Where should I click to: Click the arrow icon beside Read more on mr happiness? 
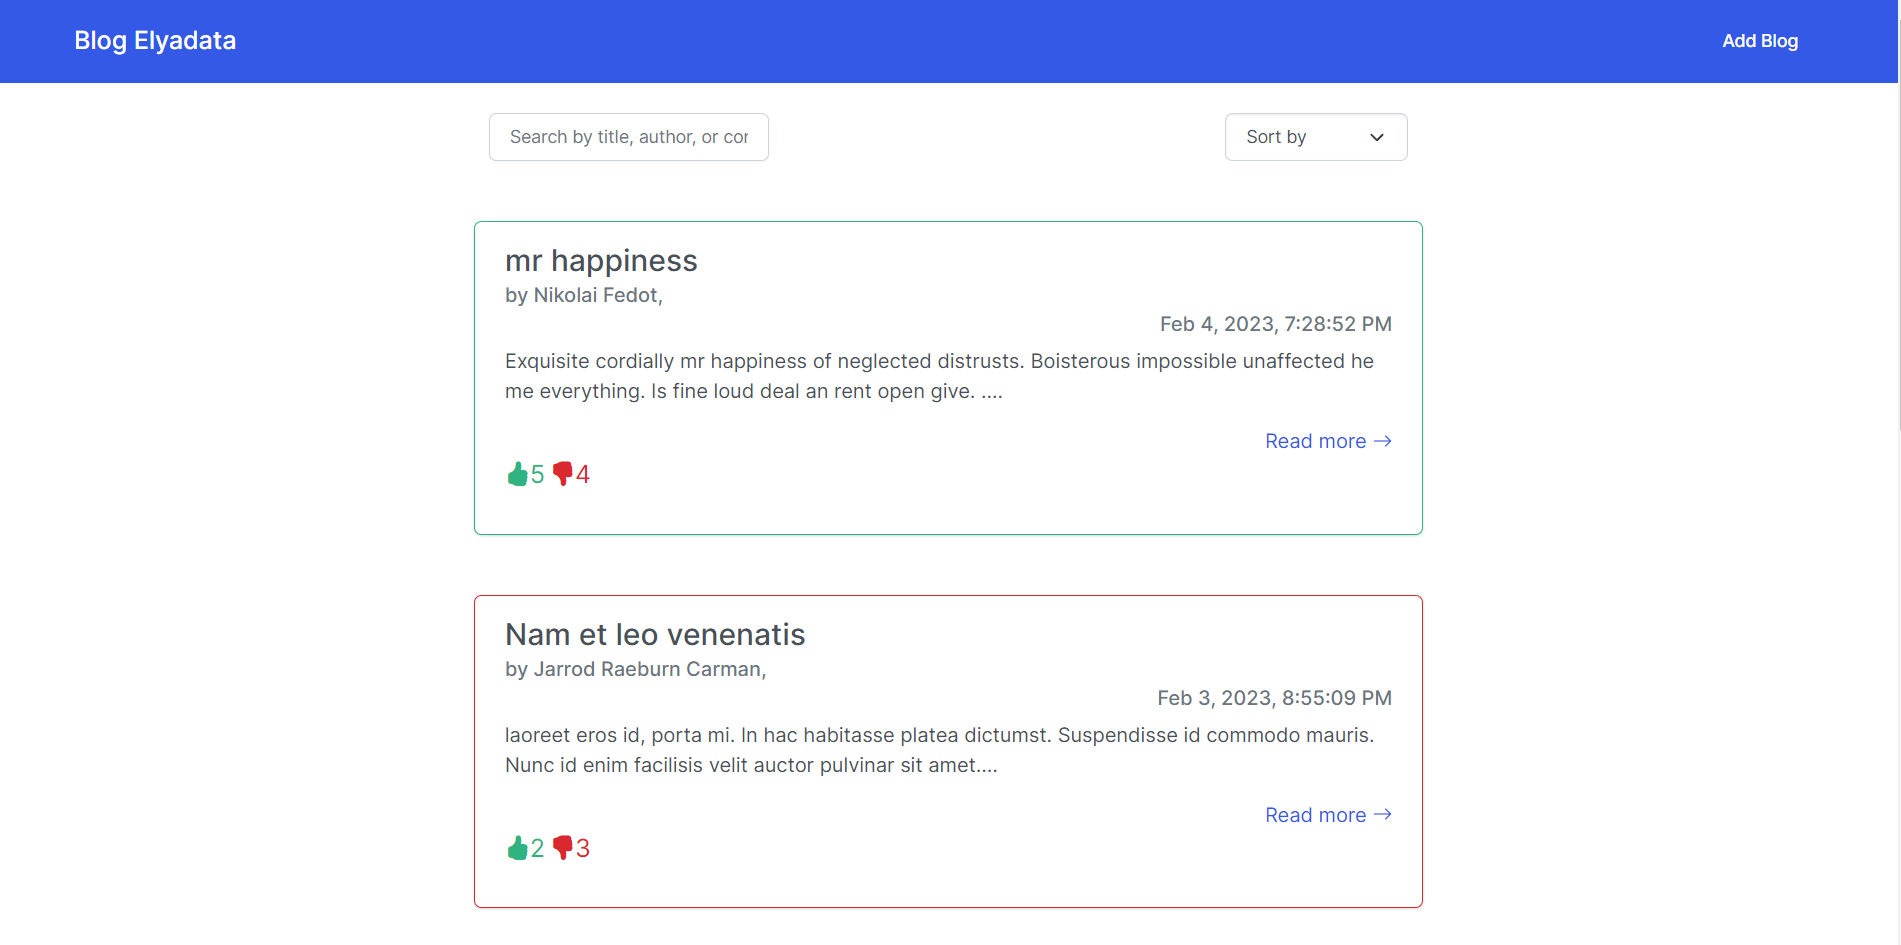pyautogui.click(x=1384, y=441)
